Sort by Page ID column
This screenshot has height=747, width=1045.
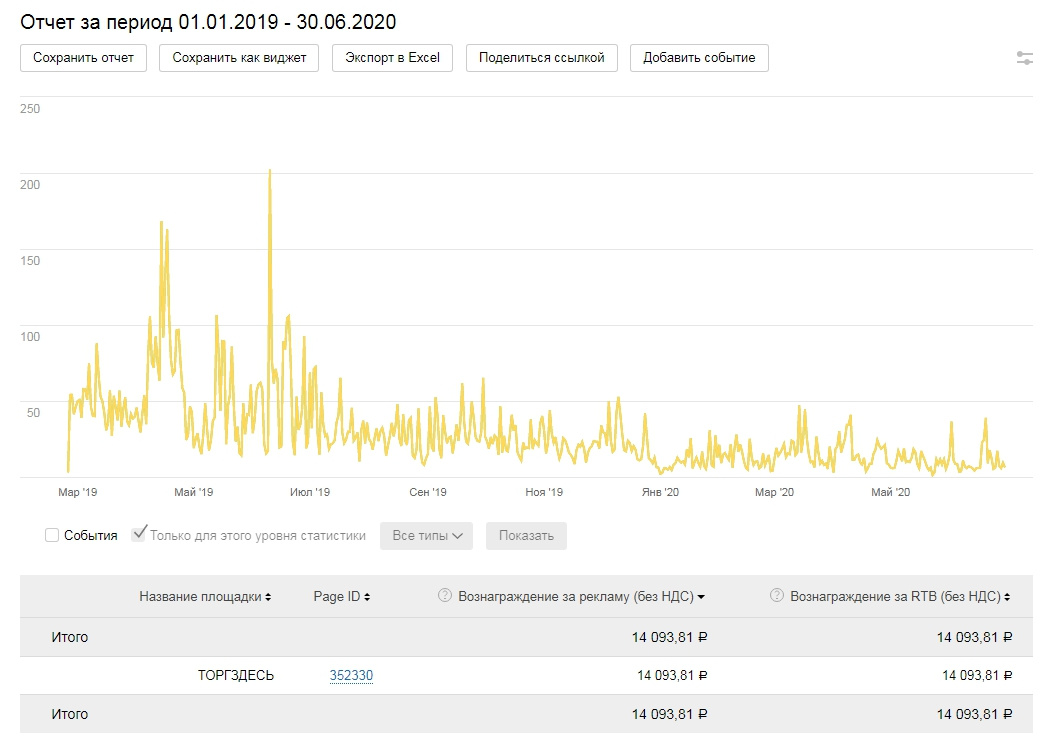(x=342, y=596)
